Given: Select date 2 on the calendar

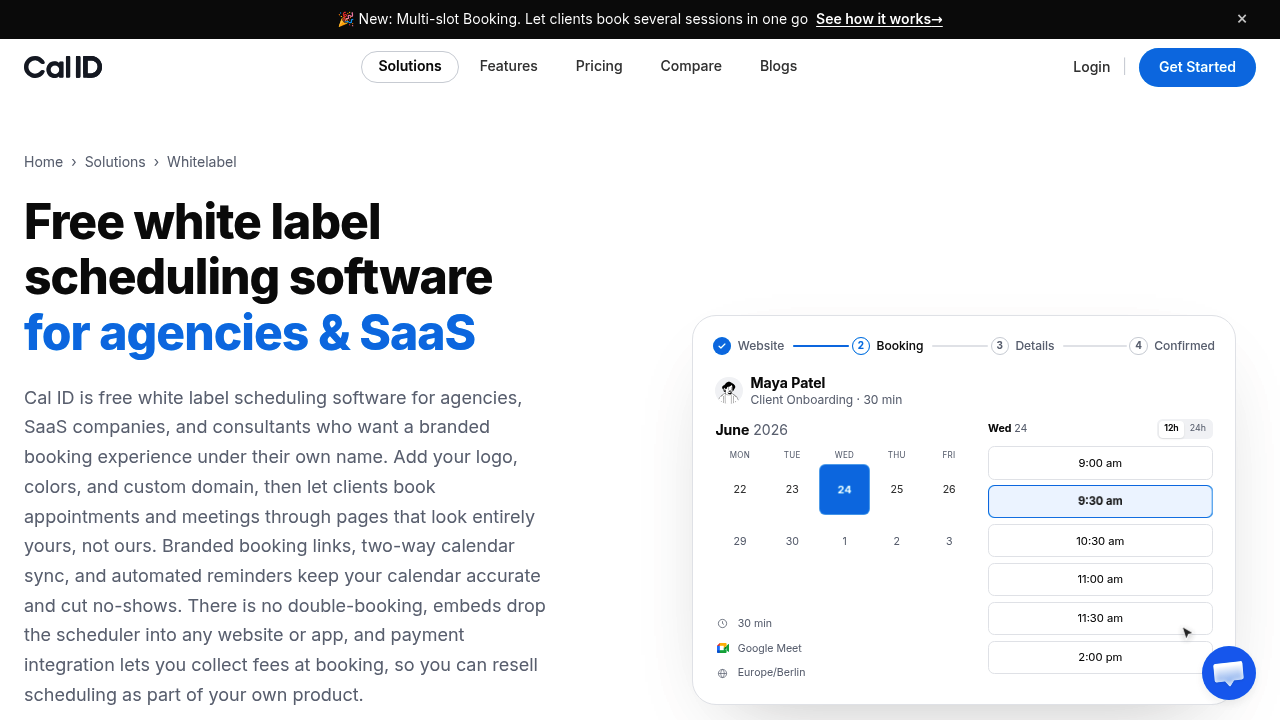Looking at the screenshot, I should tap(897, 542).
